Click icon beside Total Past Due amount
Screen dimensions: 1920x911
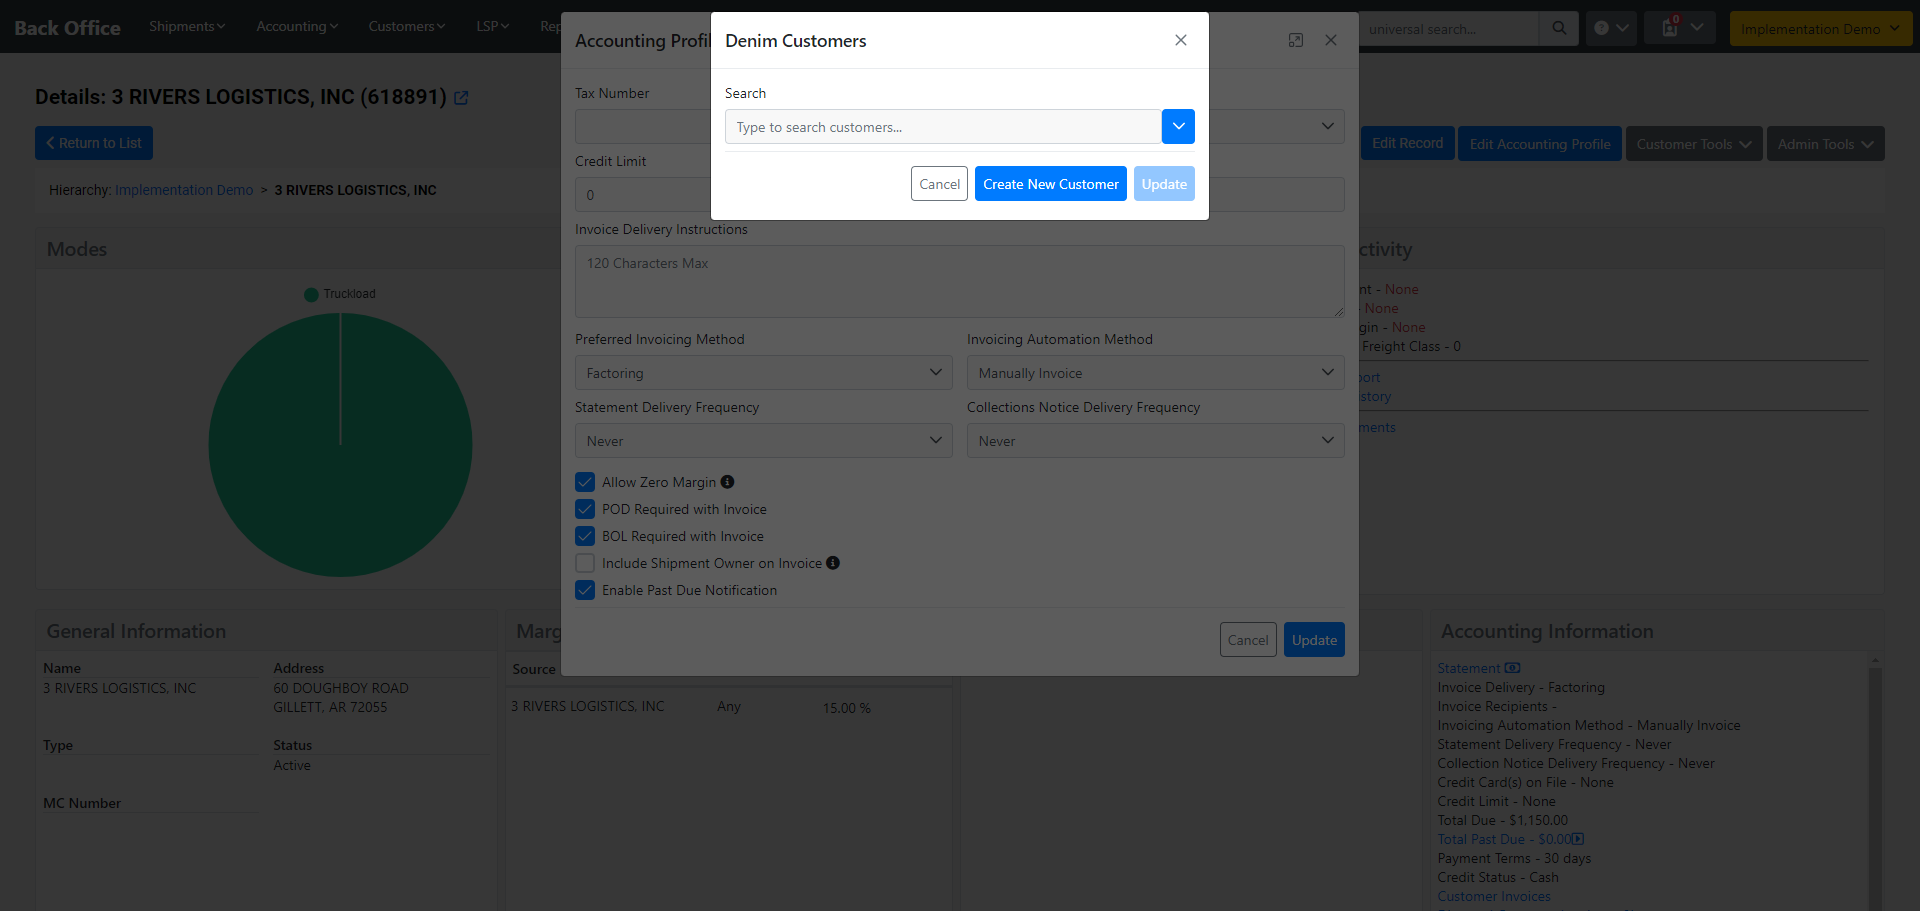(x=1578, y=839)
